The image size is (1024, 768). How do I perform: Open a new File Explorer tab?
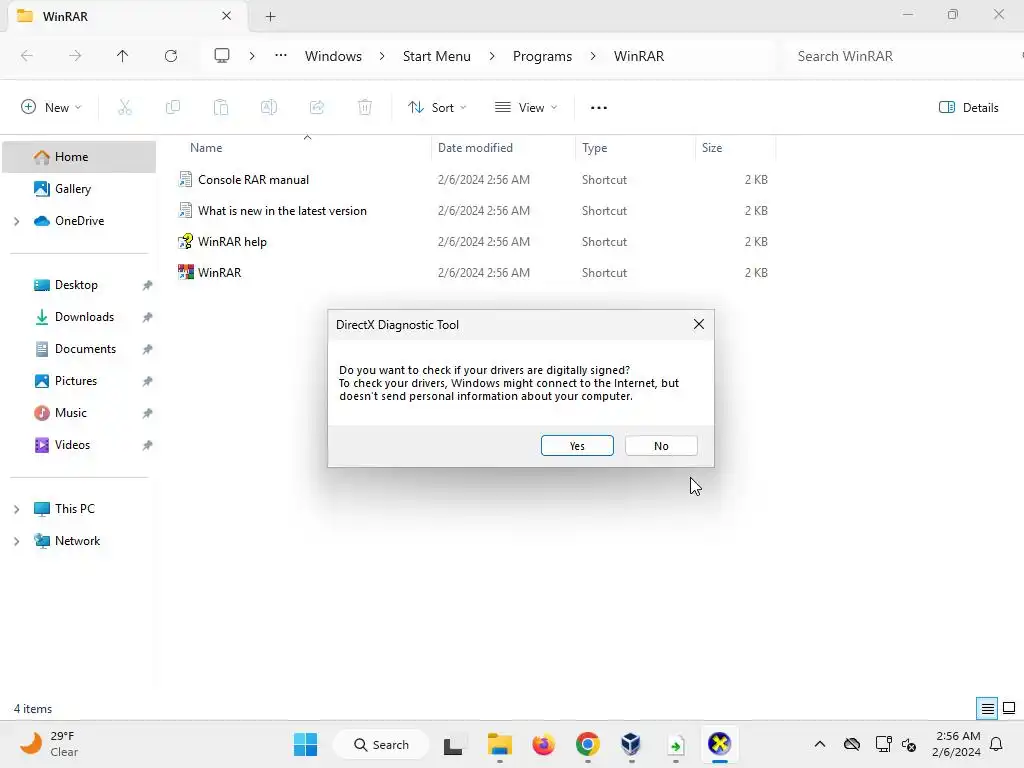coord(270,16)
